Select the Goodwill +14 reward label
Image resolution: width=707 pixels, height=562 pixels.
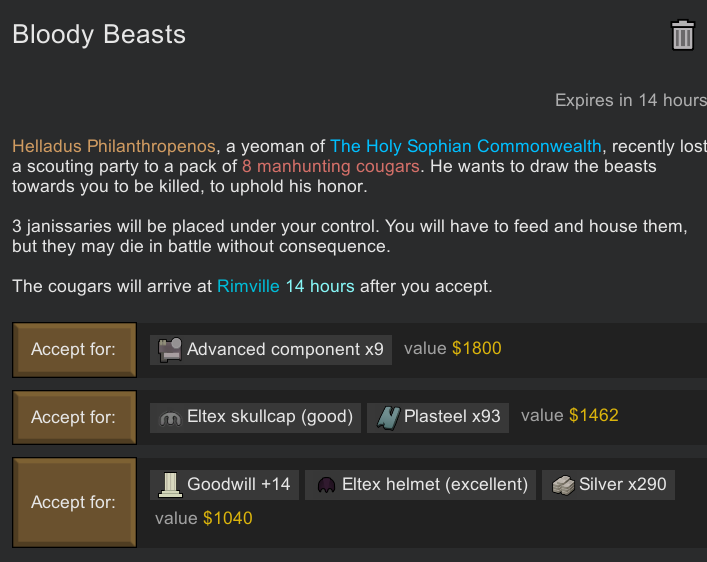(238, 485)
